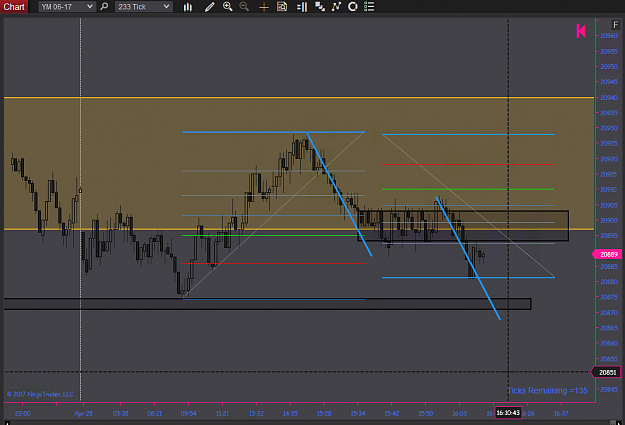The image size is (625, 425).
Task: Click the 16:10:43 crosshair time label
Action: 508,413
